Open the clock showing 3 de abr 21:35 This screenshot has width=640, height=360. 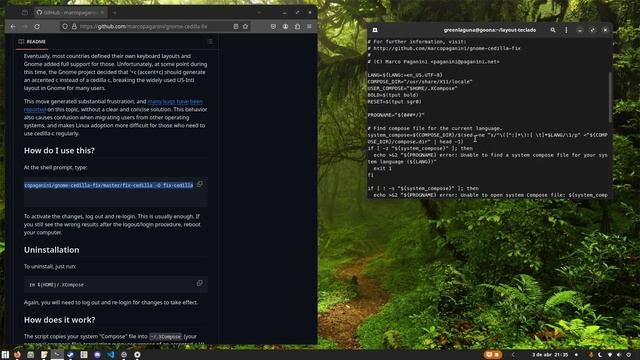point(550,355)
